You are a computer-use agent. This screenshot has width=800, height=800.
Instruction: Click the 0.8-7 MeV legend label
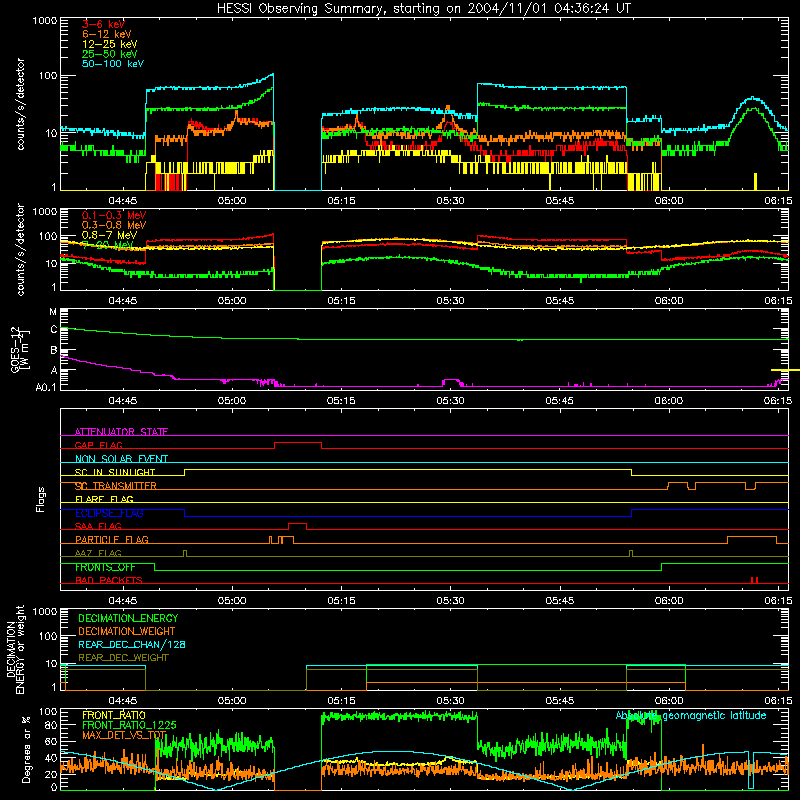(x=109, y=235)
